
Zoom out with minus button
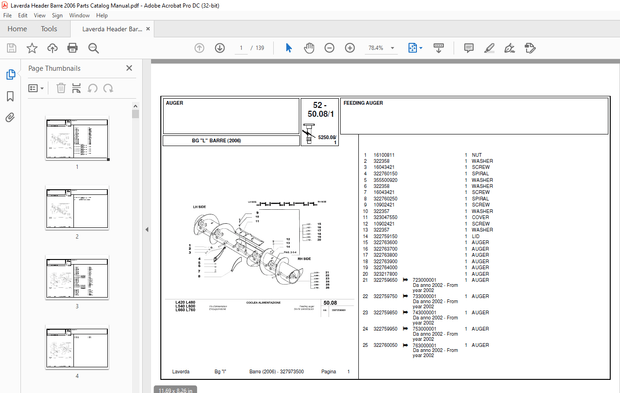[x=329, y=48]
